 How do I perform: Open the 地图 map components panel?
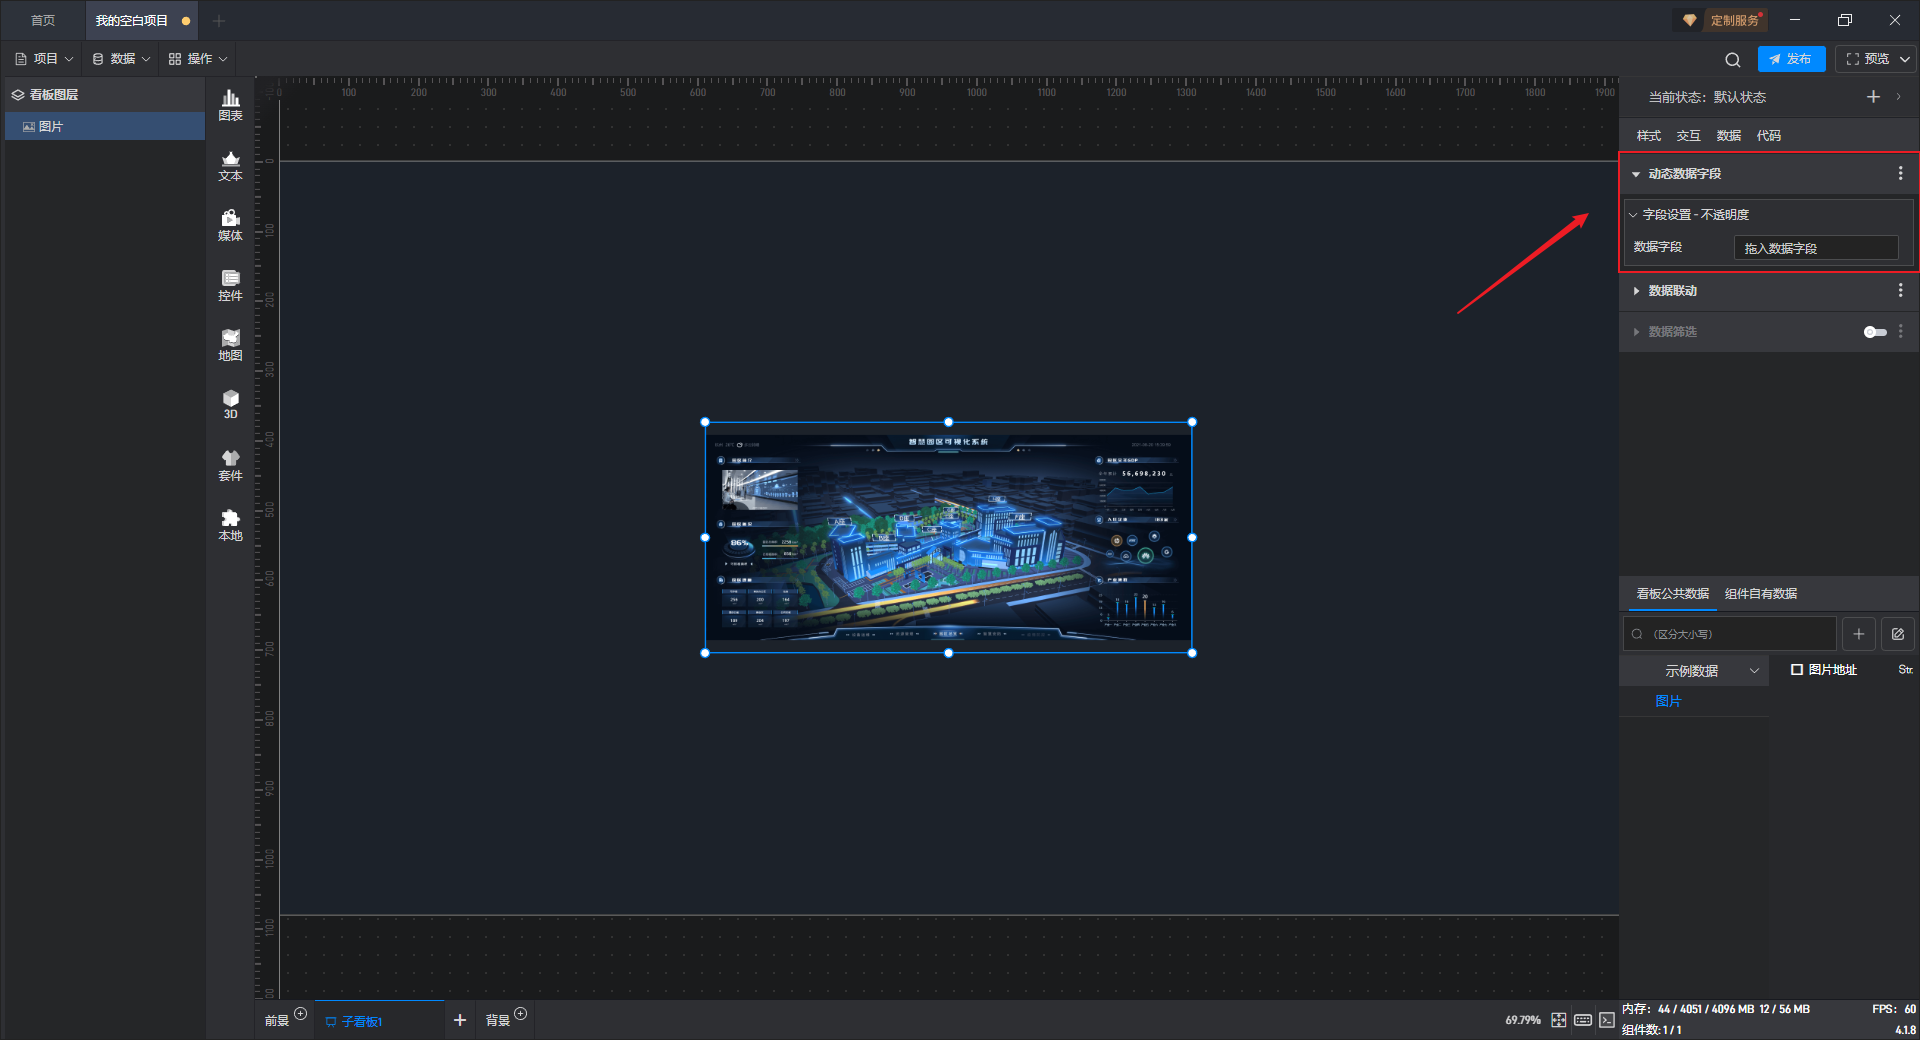click(x=230, y=345)
